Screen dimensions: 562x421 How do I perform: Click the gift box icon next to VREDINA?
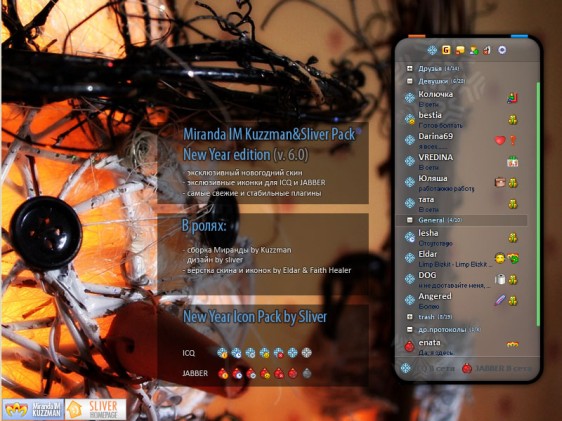(513, 162)
